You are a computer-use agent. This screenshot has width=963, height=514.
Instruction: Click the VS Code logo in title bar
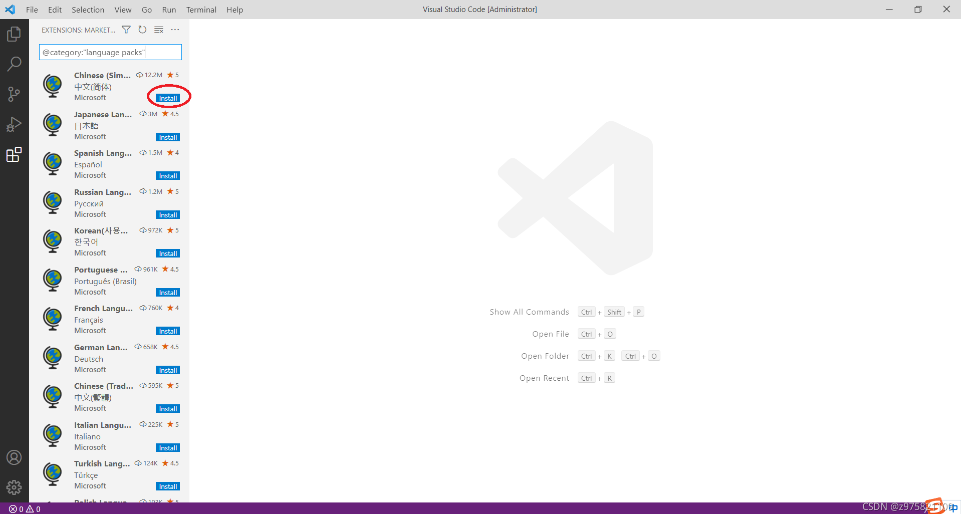coord(10,9)
